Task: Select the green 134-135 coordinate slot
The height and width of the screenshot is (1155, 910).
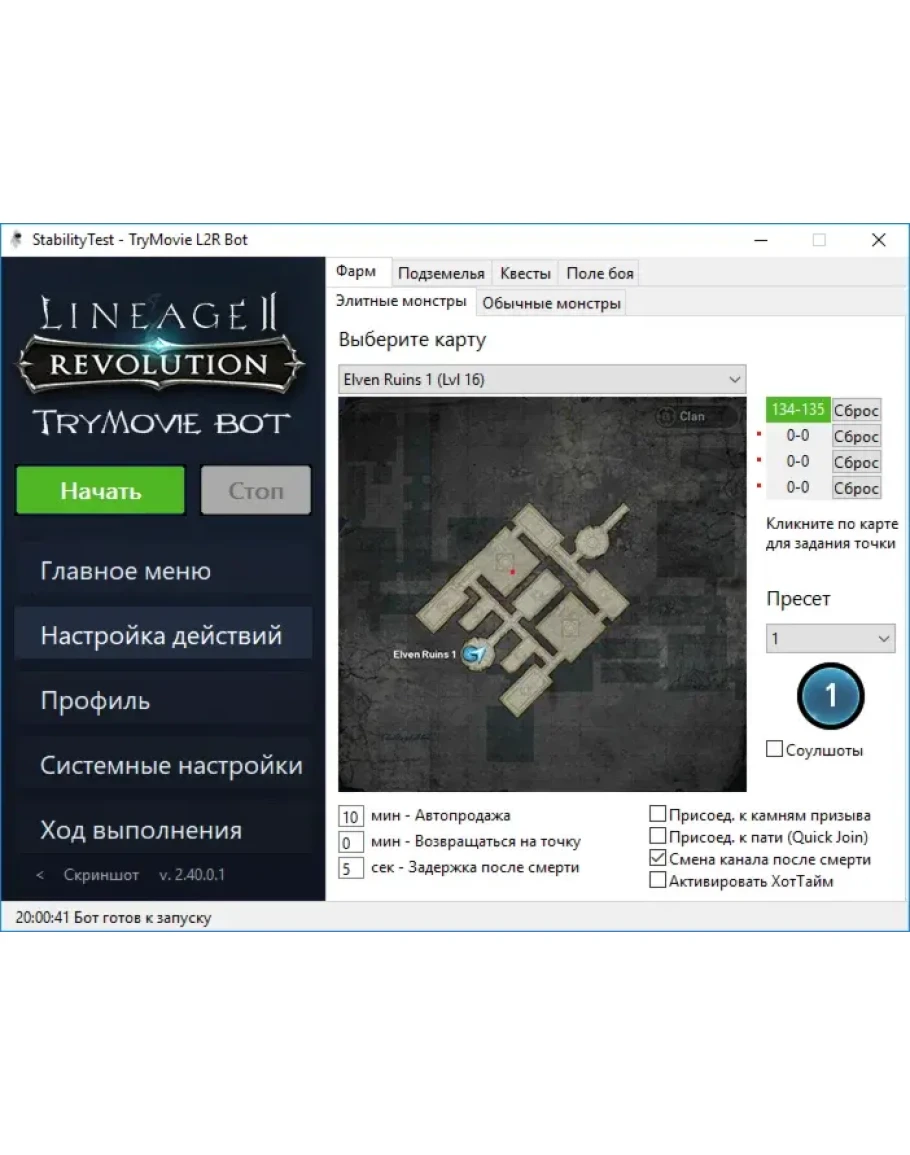Action: [x=798, y=410]
